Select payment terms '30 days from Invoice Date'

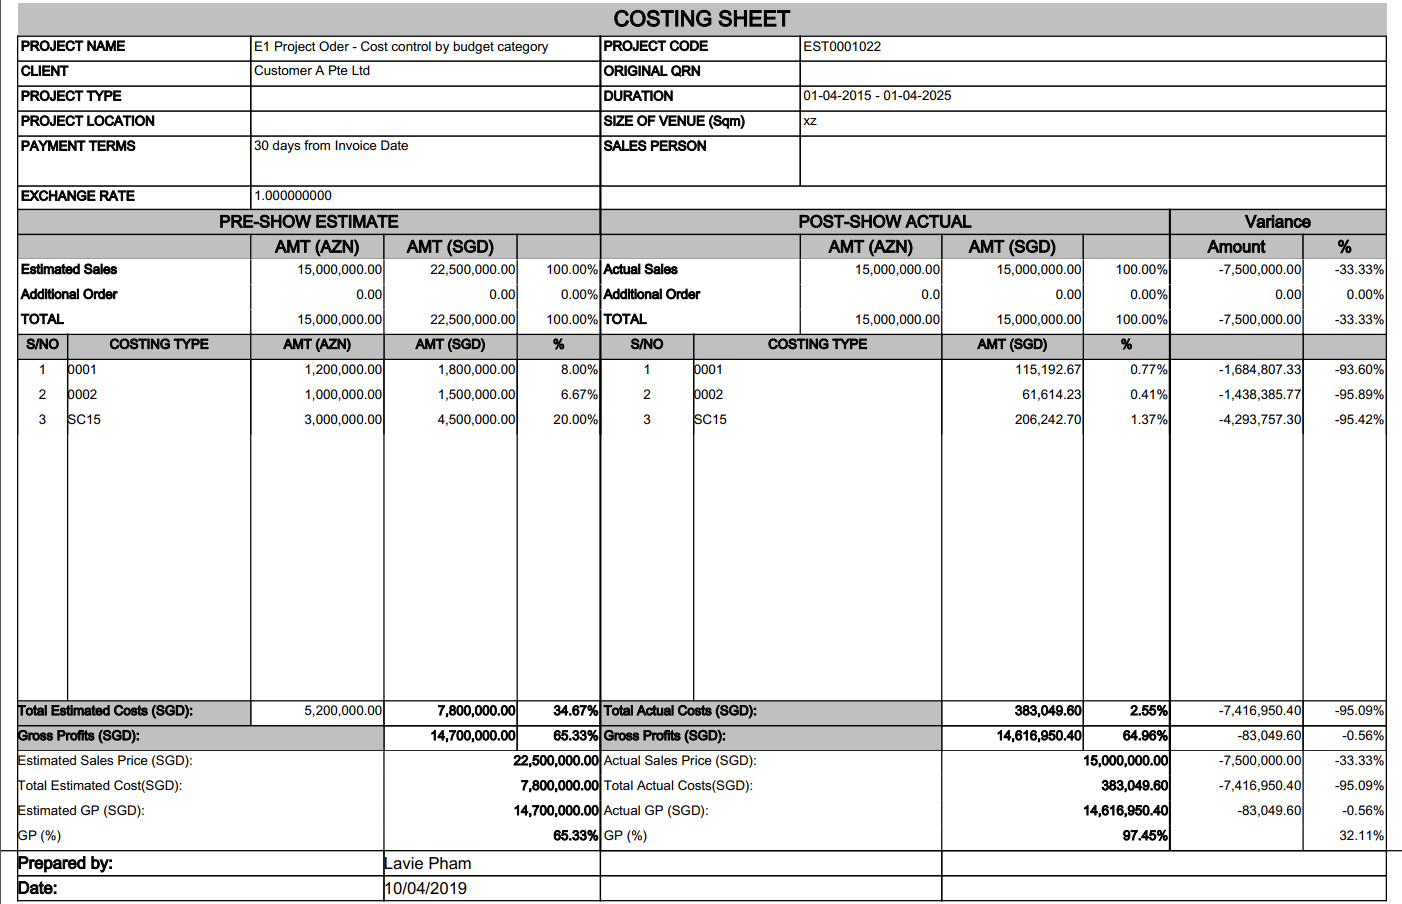pyautogui.click(x=331, y=146)
